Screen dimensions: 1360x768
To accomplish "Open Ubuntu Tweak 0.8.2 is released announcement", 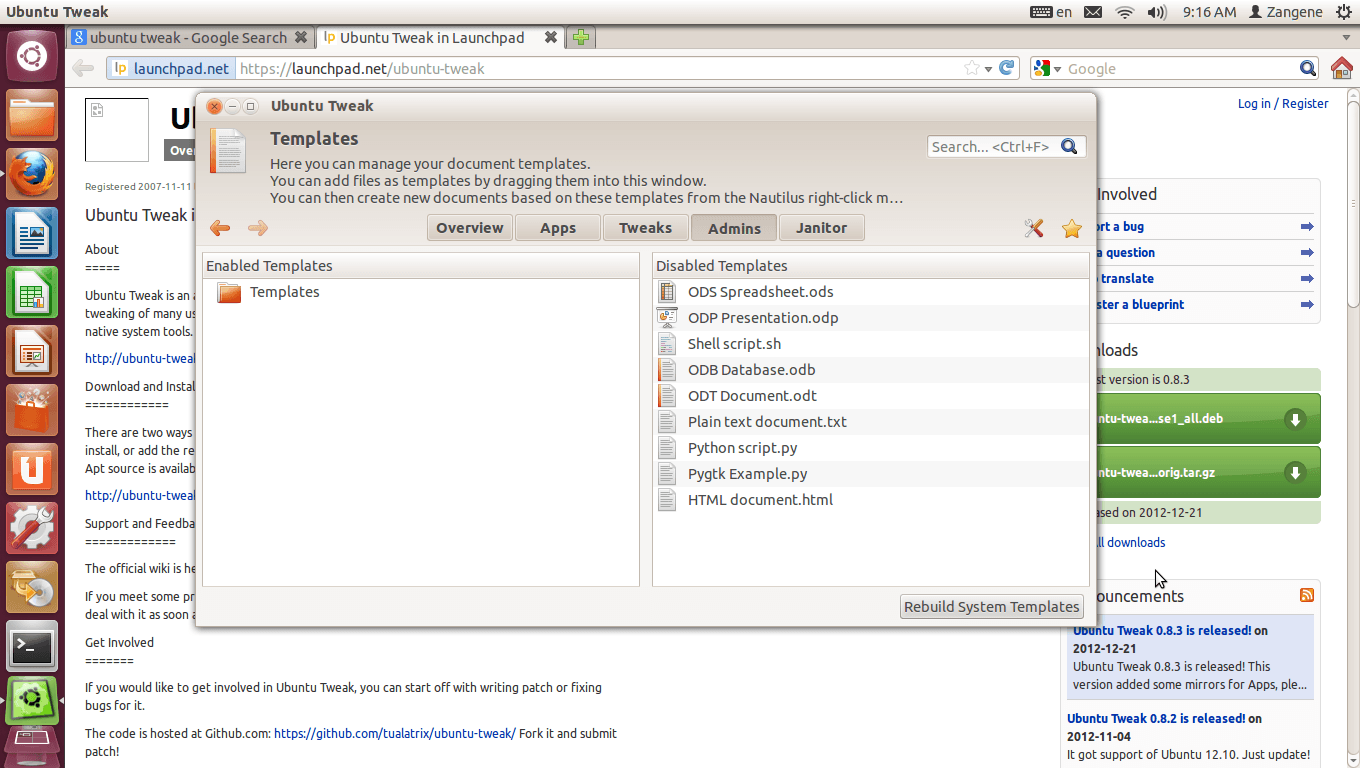I will (1156, 718).
